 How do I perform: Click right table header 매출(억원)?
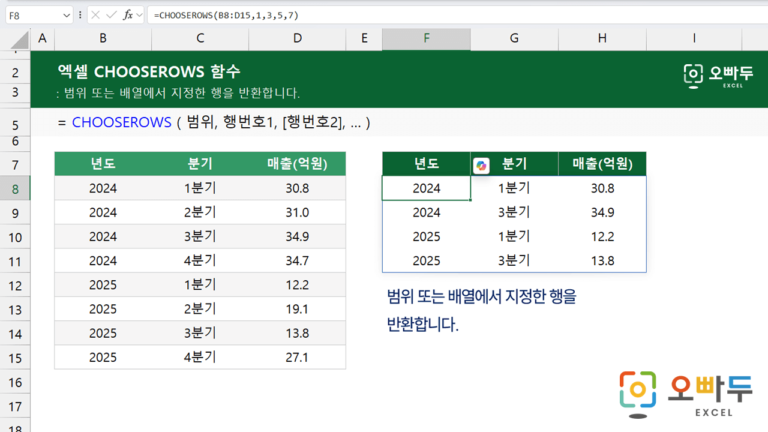[602, 164]
